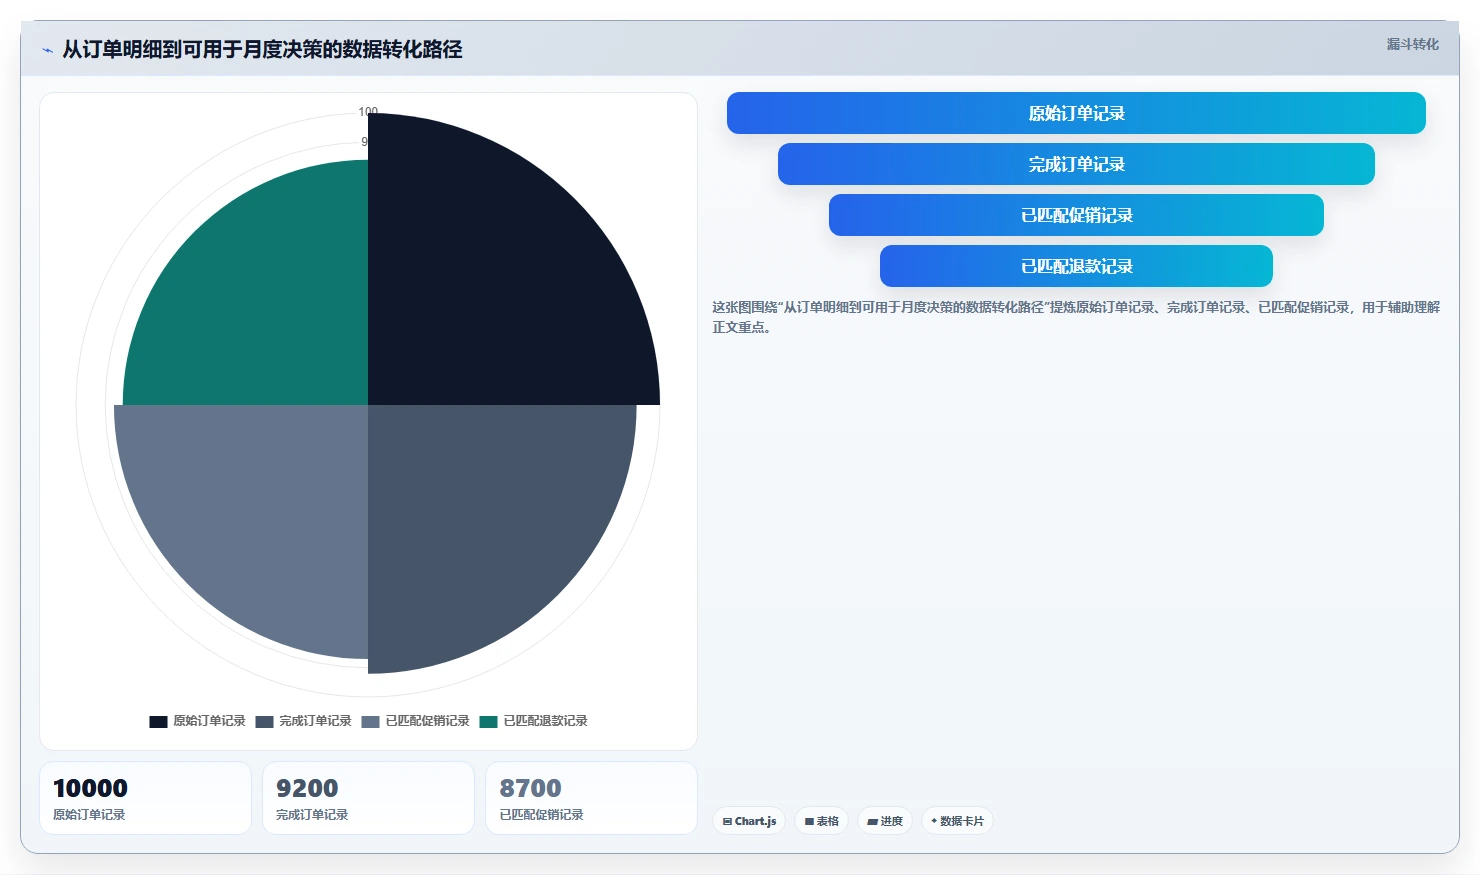Click the page title 从订单明细到可用于月度决策的数据转化路径
This screenshot has width=1480, height=875.
[x=262, y=50]
